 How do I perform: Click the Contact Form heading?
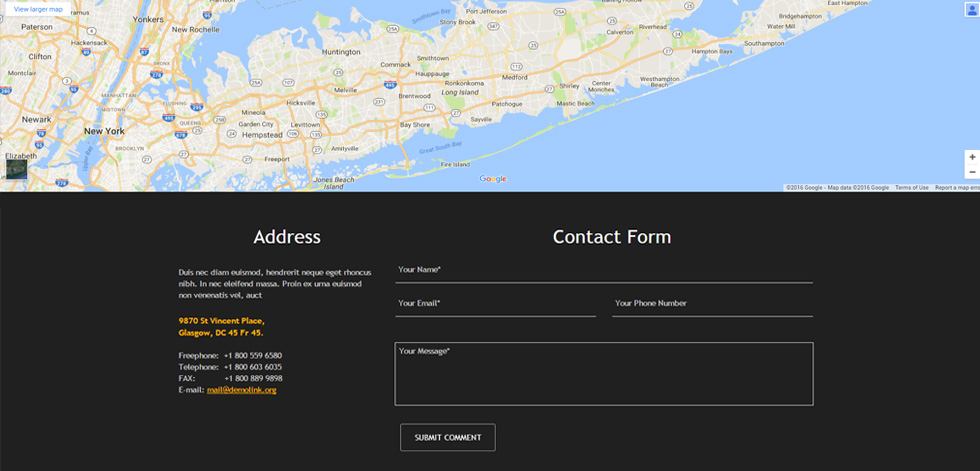pos(612,237)
